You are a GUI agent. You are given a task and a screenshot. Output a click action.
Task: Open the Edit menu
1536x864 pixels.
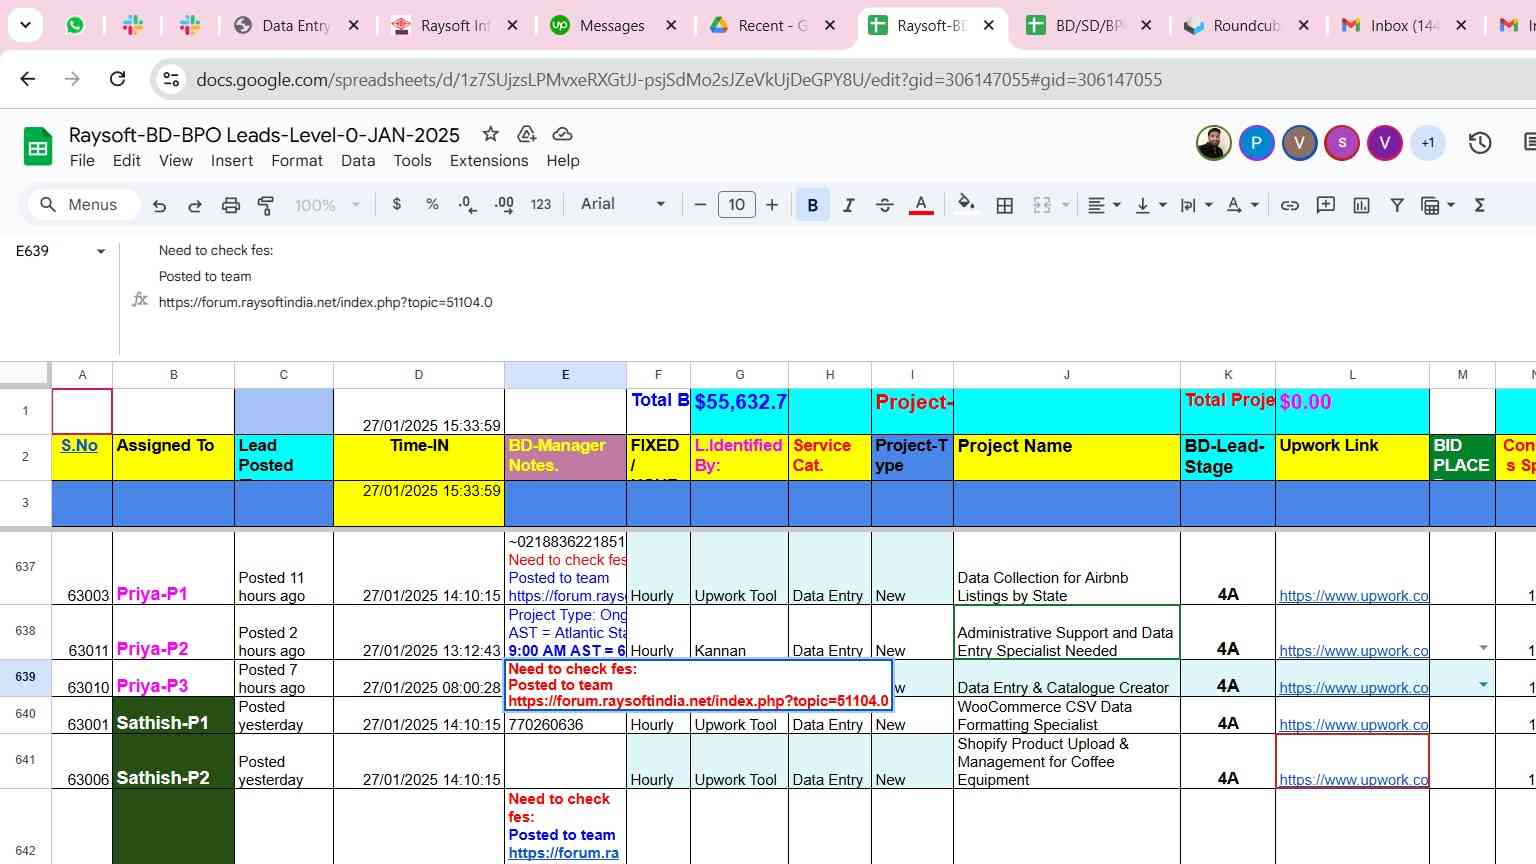pyautogui.click(x=126, y=161)
